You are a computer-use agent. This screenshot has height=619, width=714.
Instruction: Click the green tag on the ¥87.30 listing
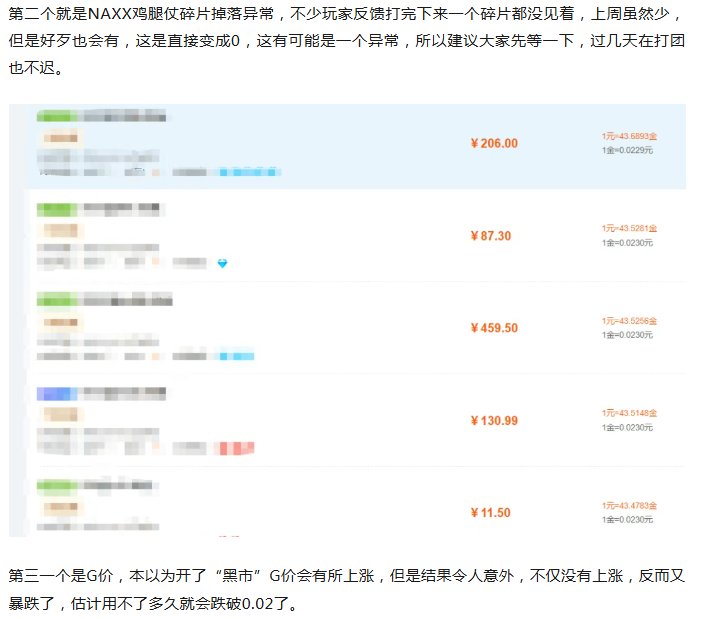[x=58, y=209]
